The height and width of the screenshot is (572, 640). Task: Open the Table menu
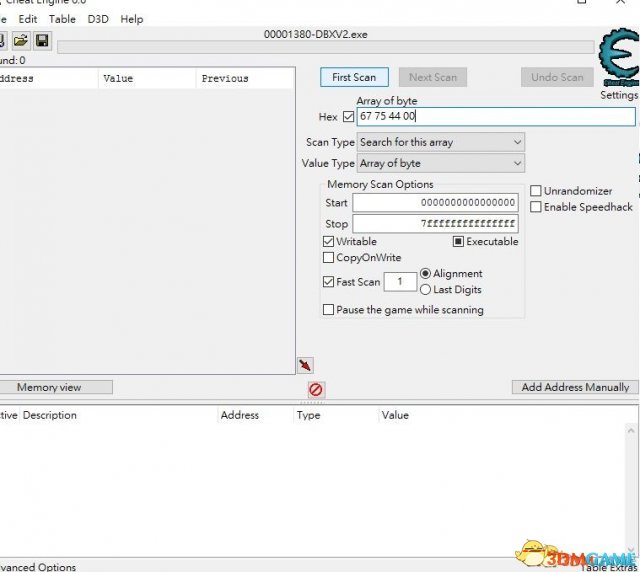[x=62, y=19]
